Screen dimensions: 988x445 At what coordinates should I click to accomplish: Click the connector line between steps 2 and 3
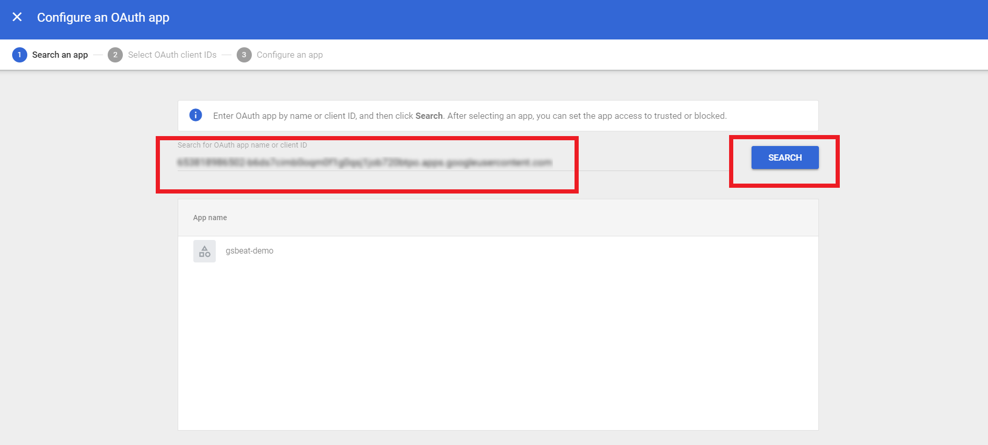[227, 55]
